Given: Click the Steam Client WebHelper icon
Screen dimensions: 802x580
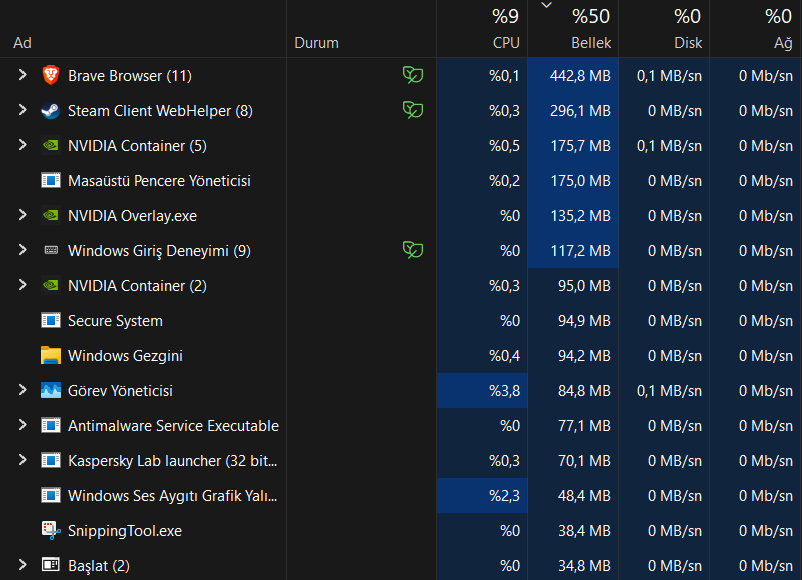Looking at the screenshot, I should point(51,110).
